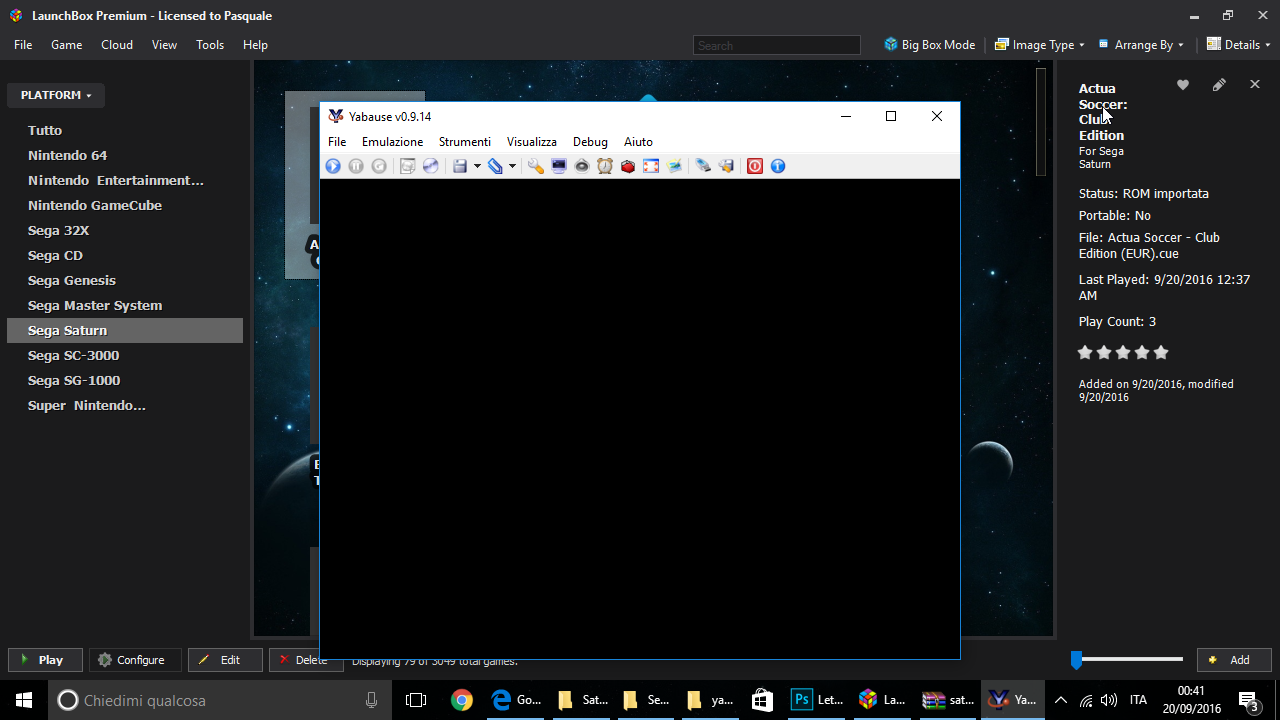Click the blue Run button in Yabause toolbar

point(333,166)
